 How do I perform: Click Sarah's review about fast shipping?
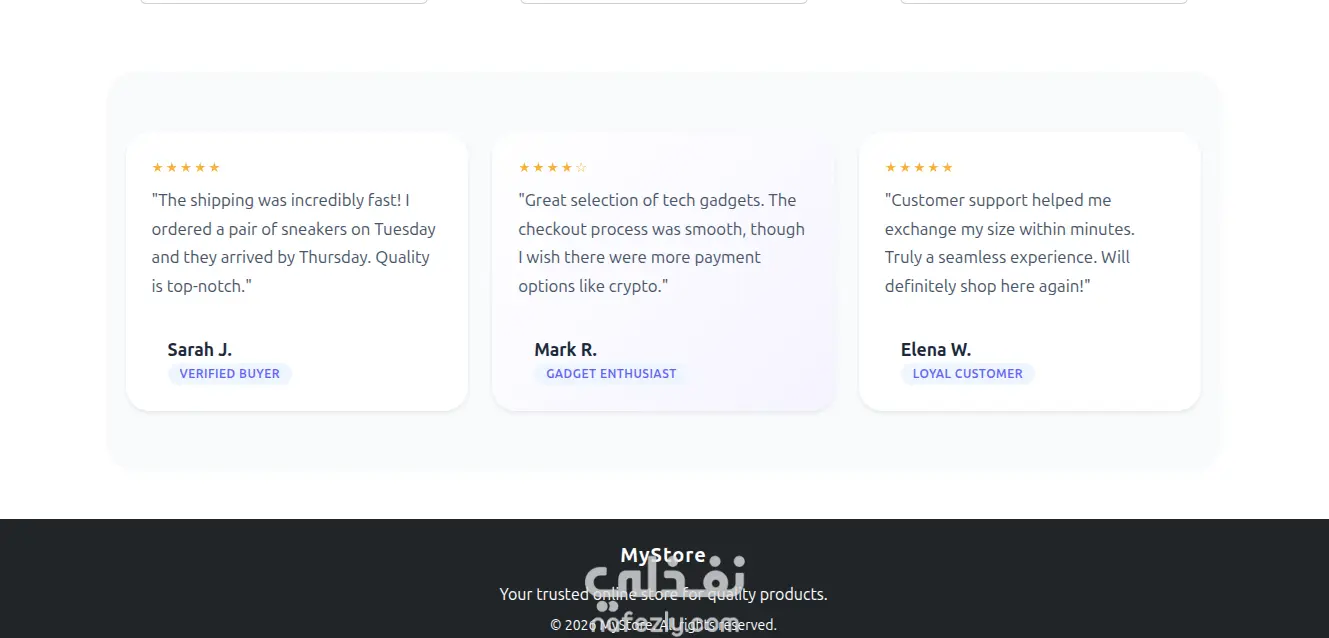tap(294, 243)
